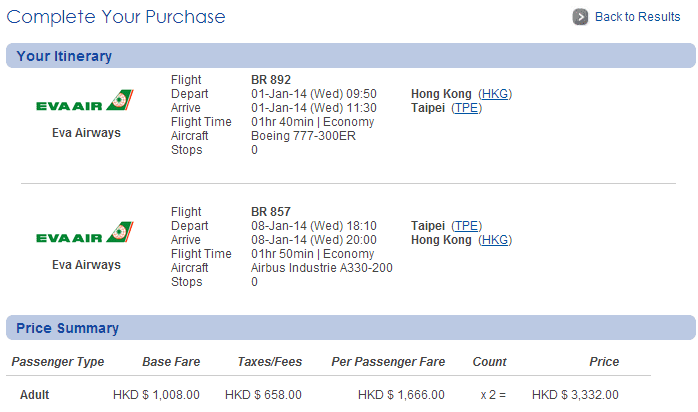The width and height of the screenshot is (698, 412).
Task: Open the TPE airport link for flight BR 857
Action: coord(466,226)
